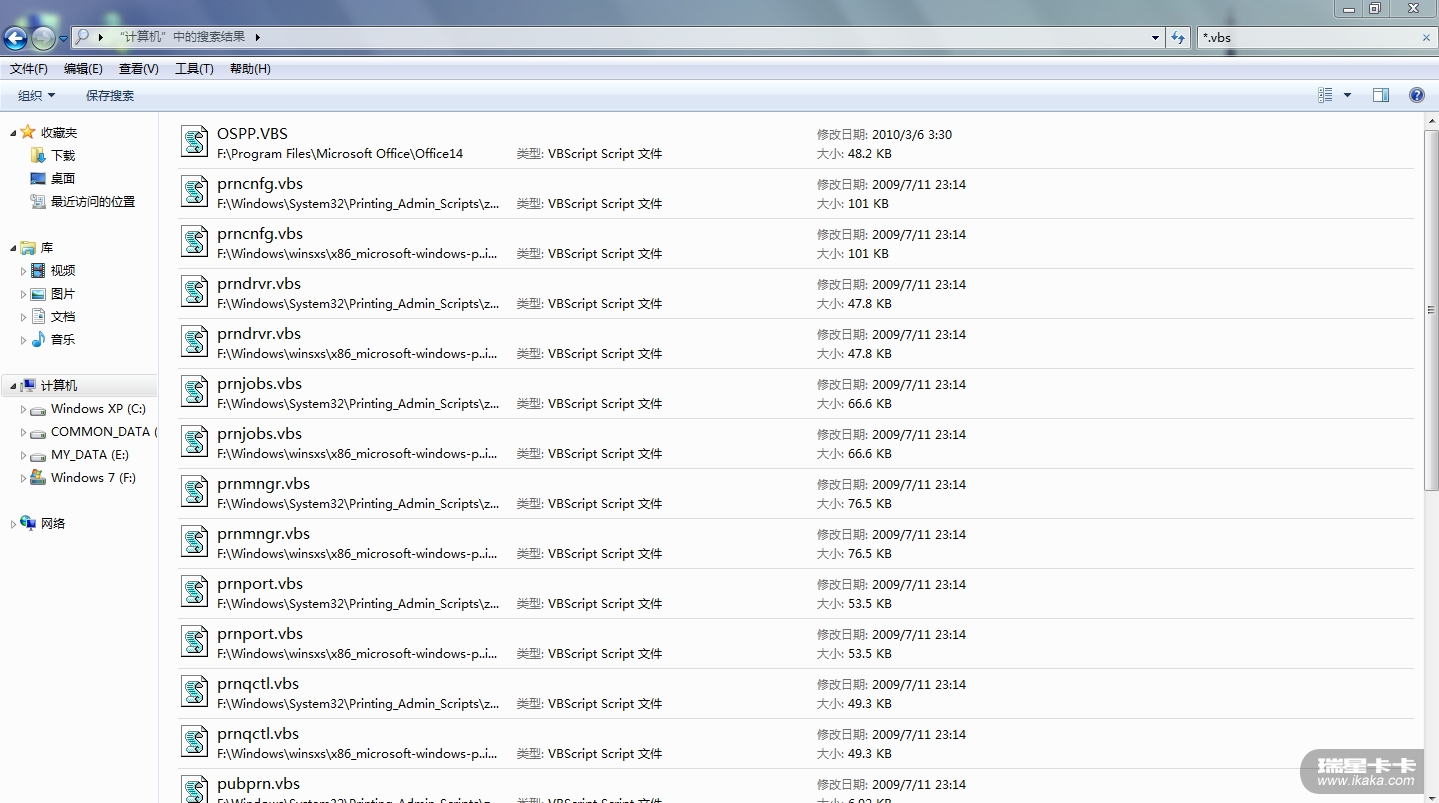The height and width of the screenshot is (803, 1439).
Task: Expand the 音乐 library node
Action: tap(24, 340)
